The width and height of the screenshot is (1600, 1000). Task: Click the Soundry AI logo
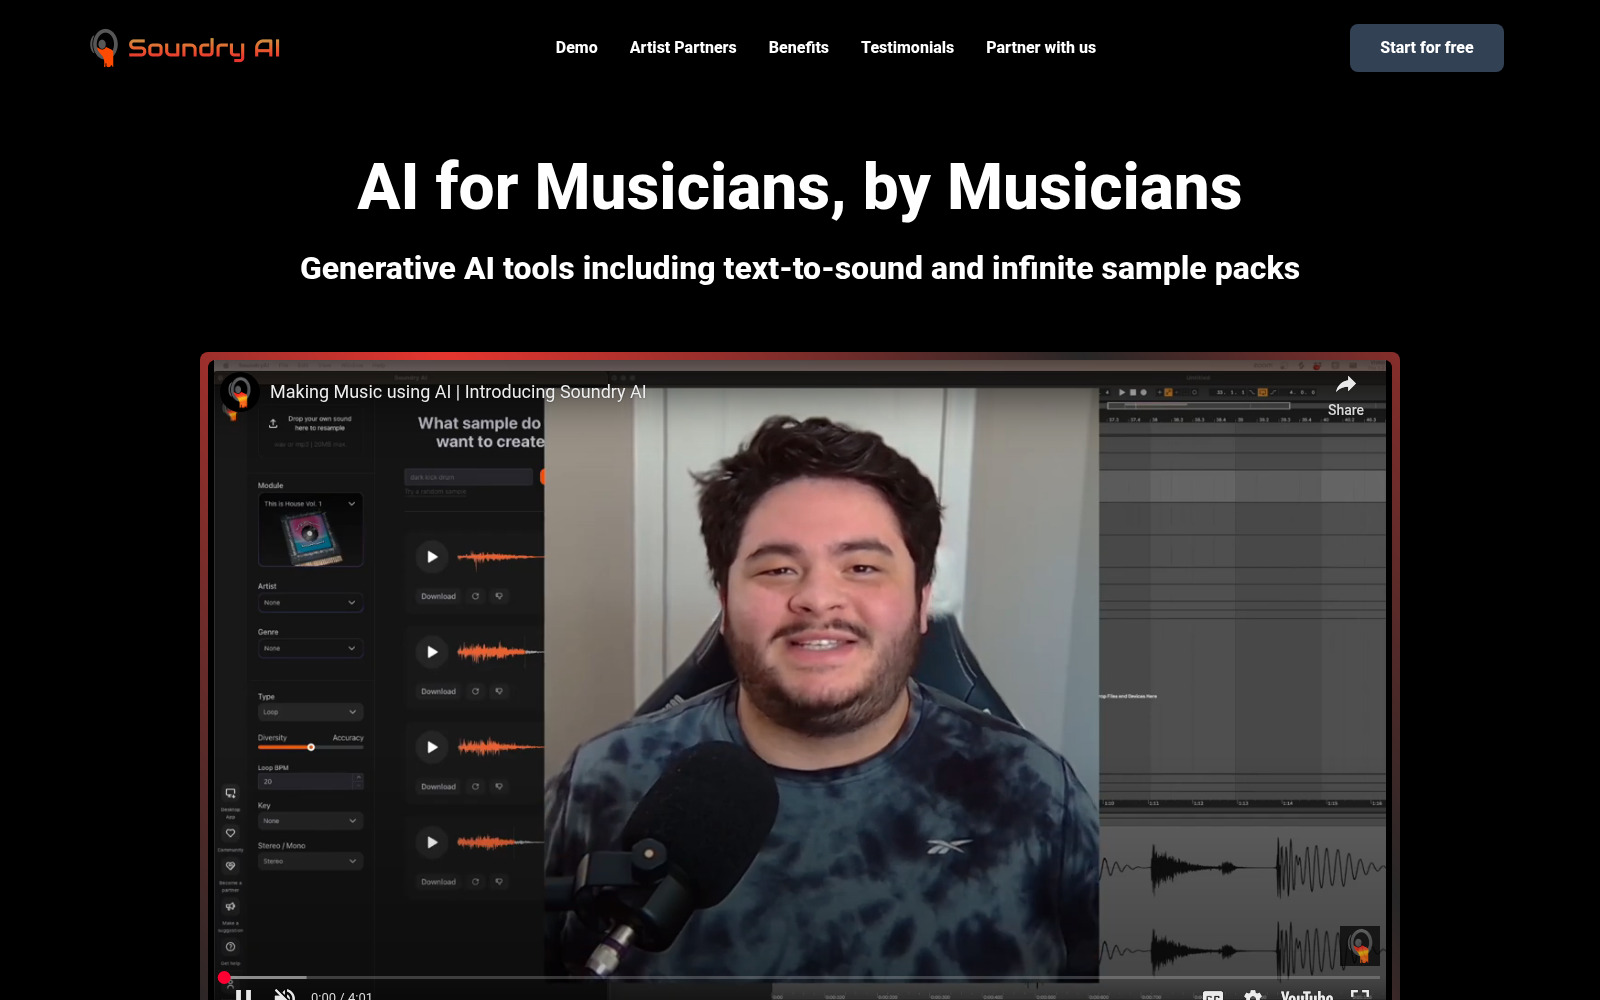(185, 48)
